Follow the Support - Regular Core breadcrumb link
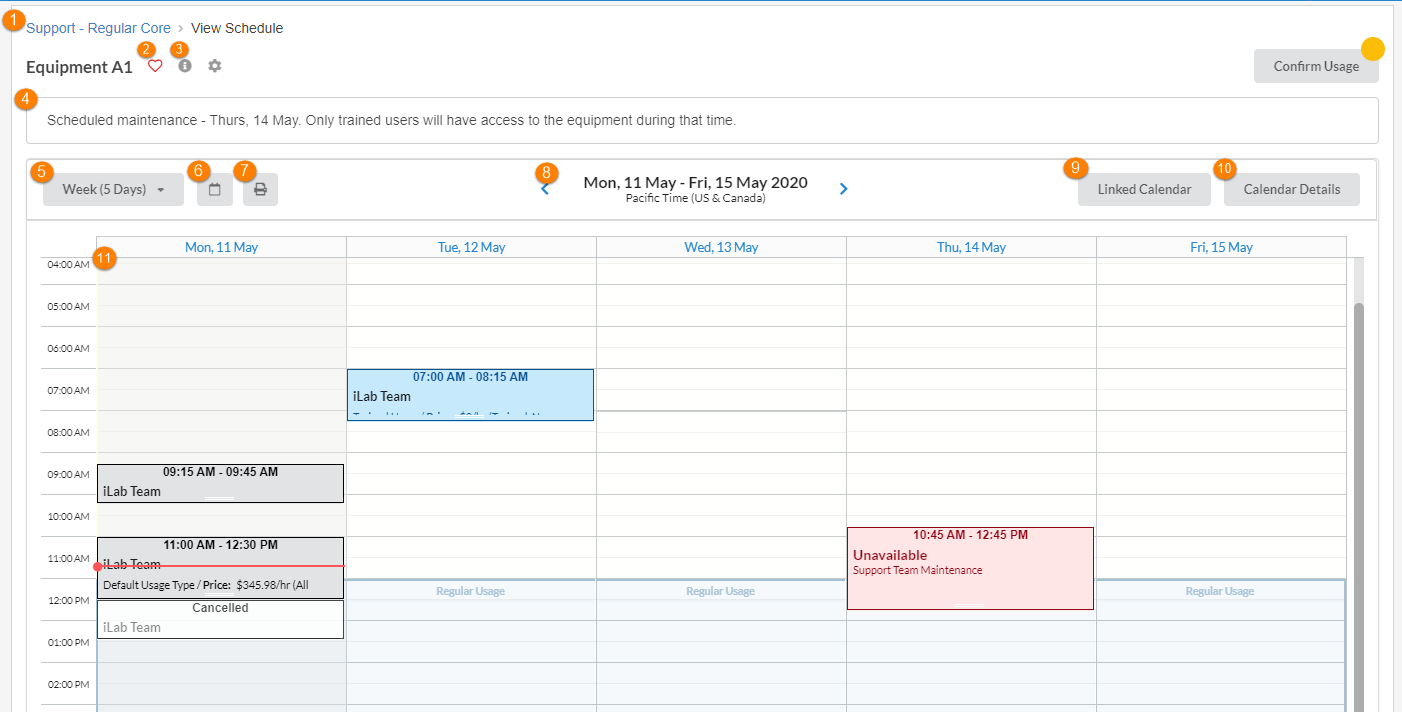The height and width of the screenshot is (712, 1402). pyautogui.click(x=98, y=28)
